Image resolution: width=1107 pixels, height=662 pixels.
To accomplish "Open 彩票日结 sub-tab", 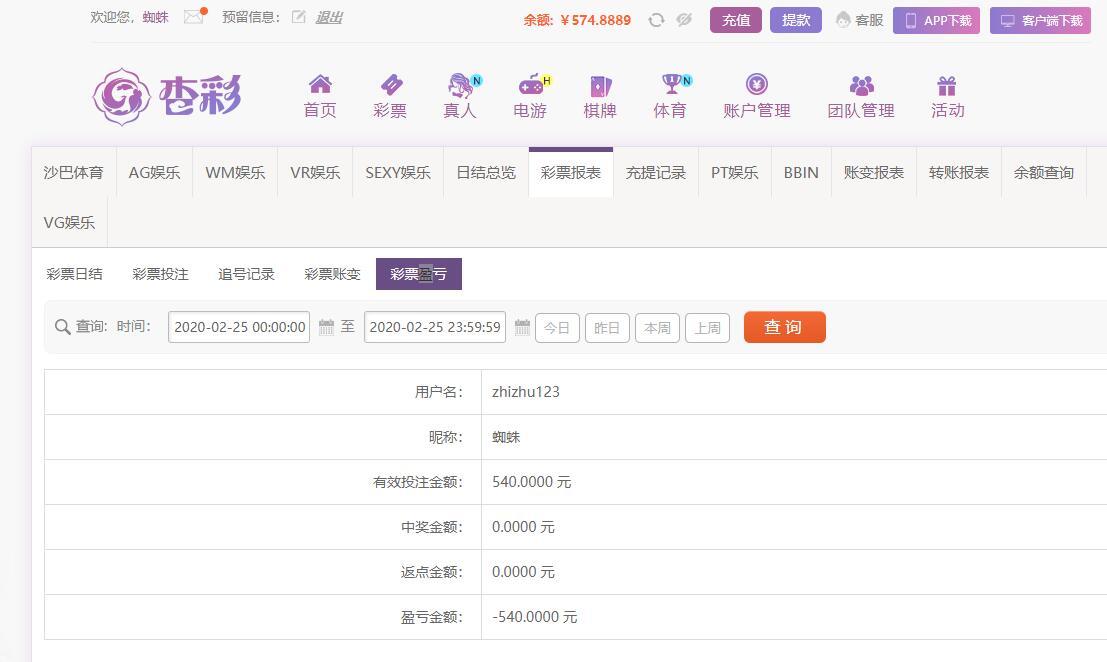I will (74, 274).
